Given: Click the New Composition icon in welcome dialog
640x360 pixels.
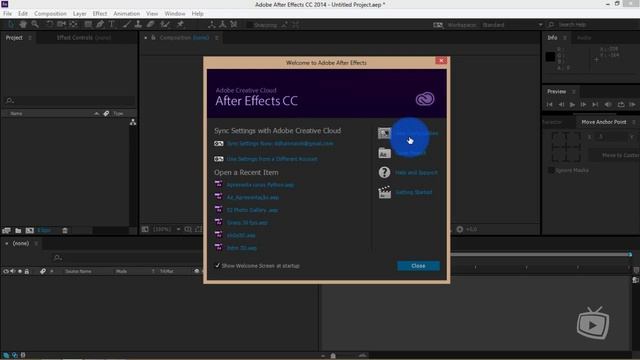Looking at the screenshot, I should pyautogui.click(x=384, y=133).
